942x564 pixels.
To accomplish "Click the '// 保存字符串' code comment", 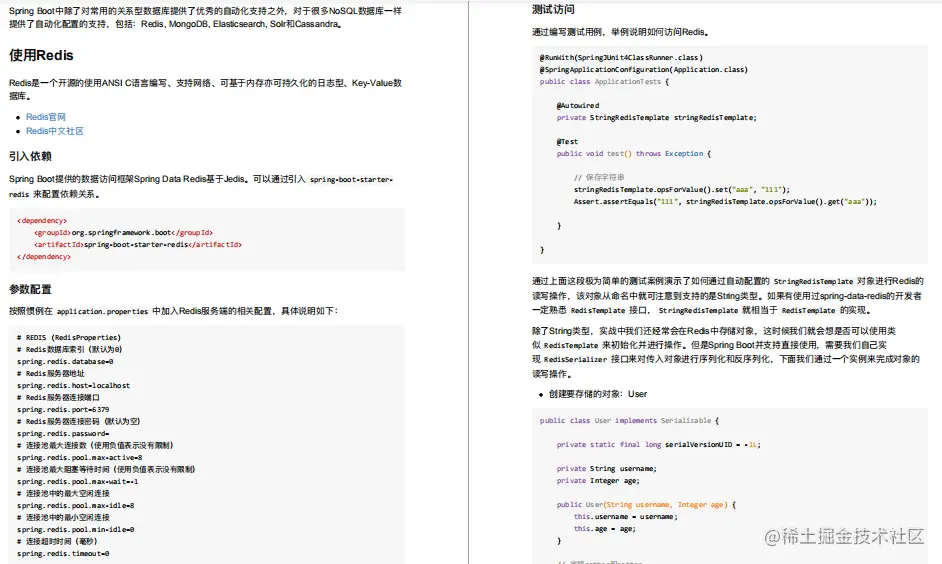I will tap(599, 178).
